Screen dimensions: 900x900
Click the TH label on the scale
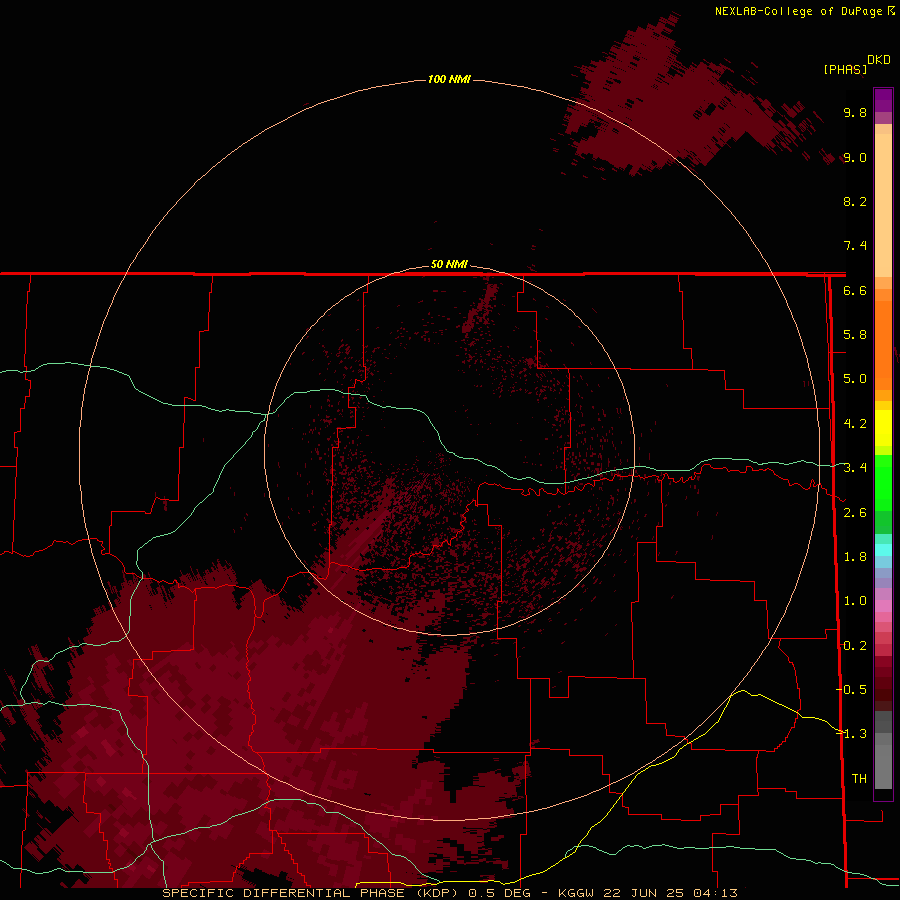click(x=859, y=779)
